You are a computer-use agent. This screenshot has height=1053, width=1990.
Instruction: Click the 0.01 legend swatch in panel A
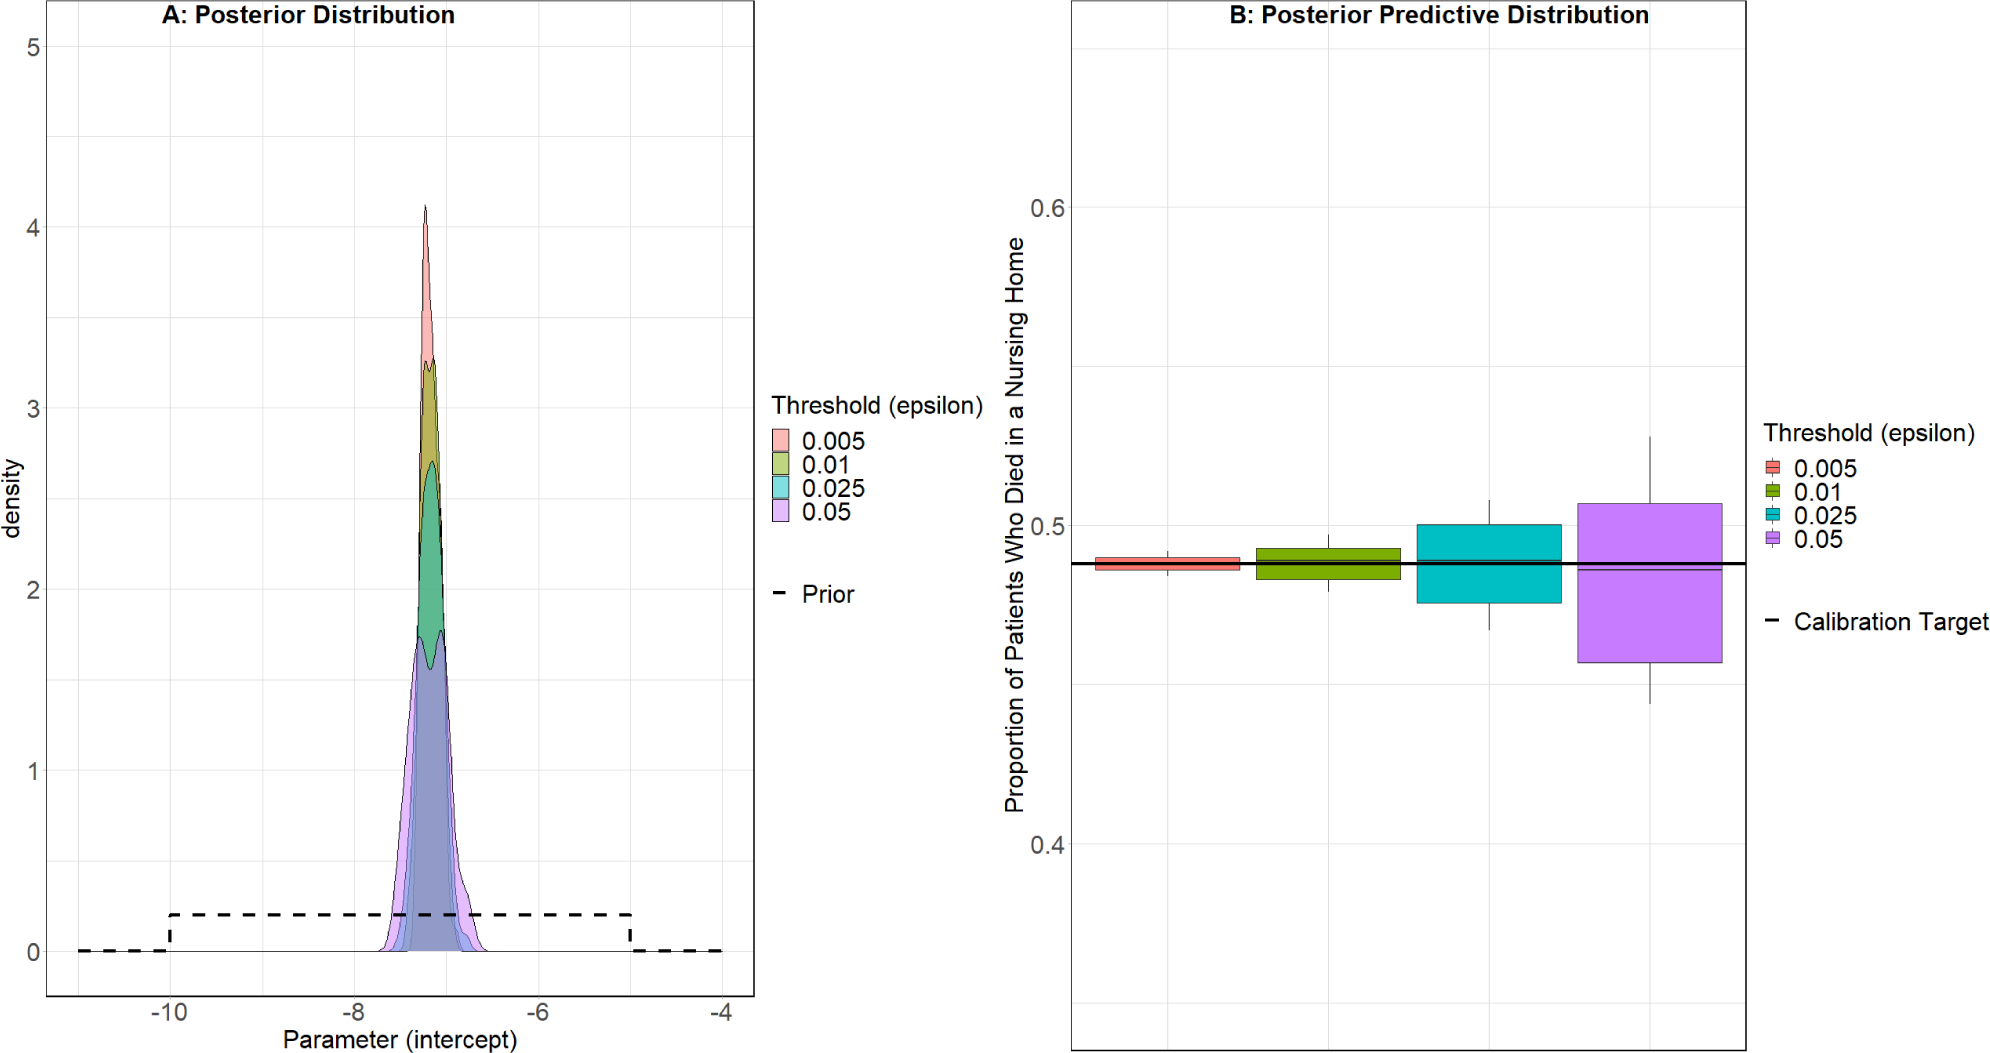coord(781,464)
